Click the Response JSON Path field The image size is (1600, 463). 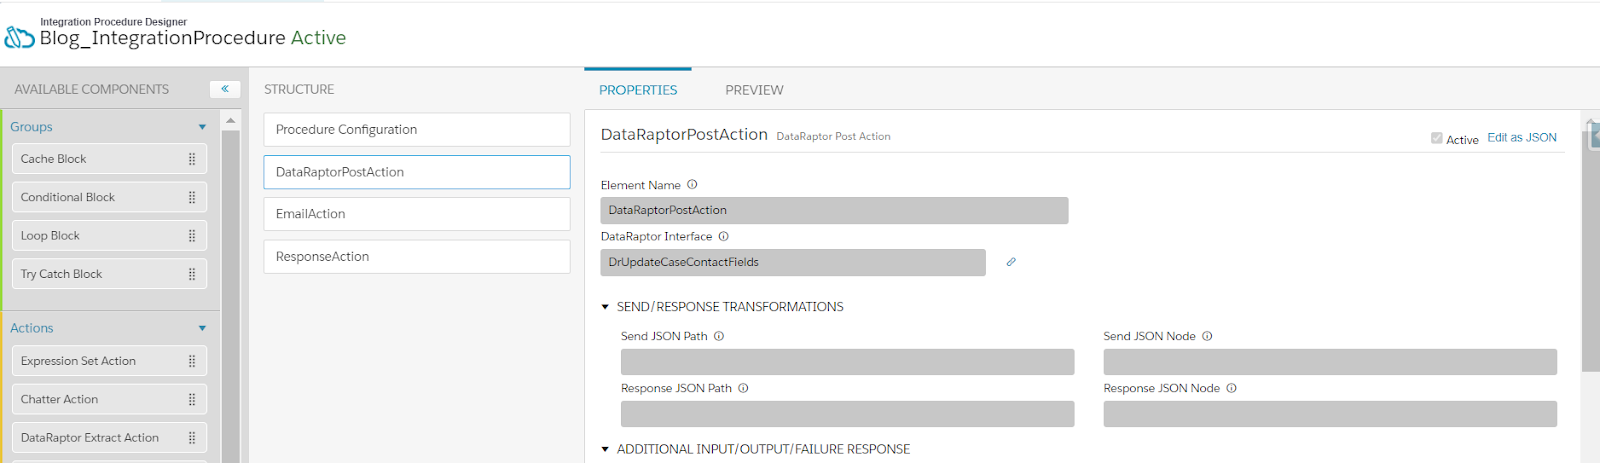848,414
